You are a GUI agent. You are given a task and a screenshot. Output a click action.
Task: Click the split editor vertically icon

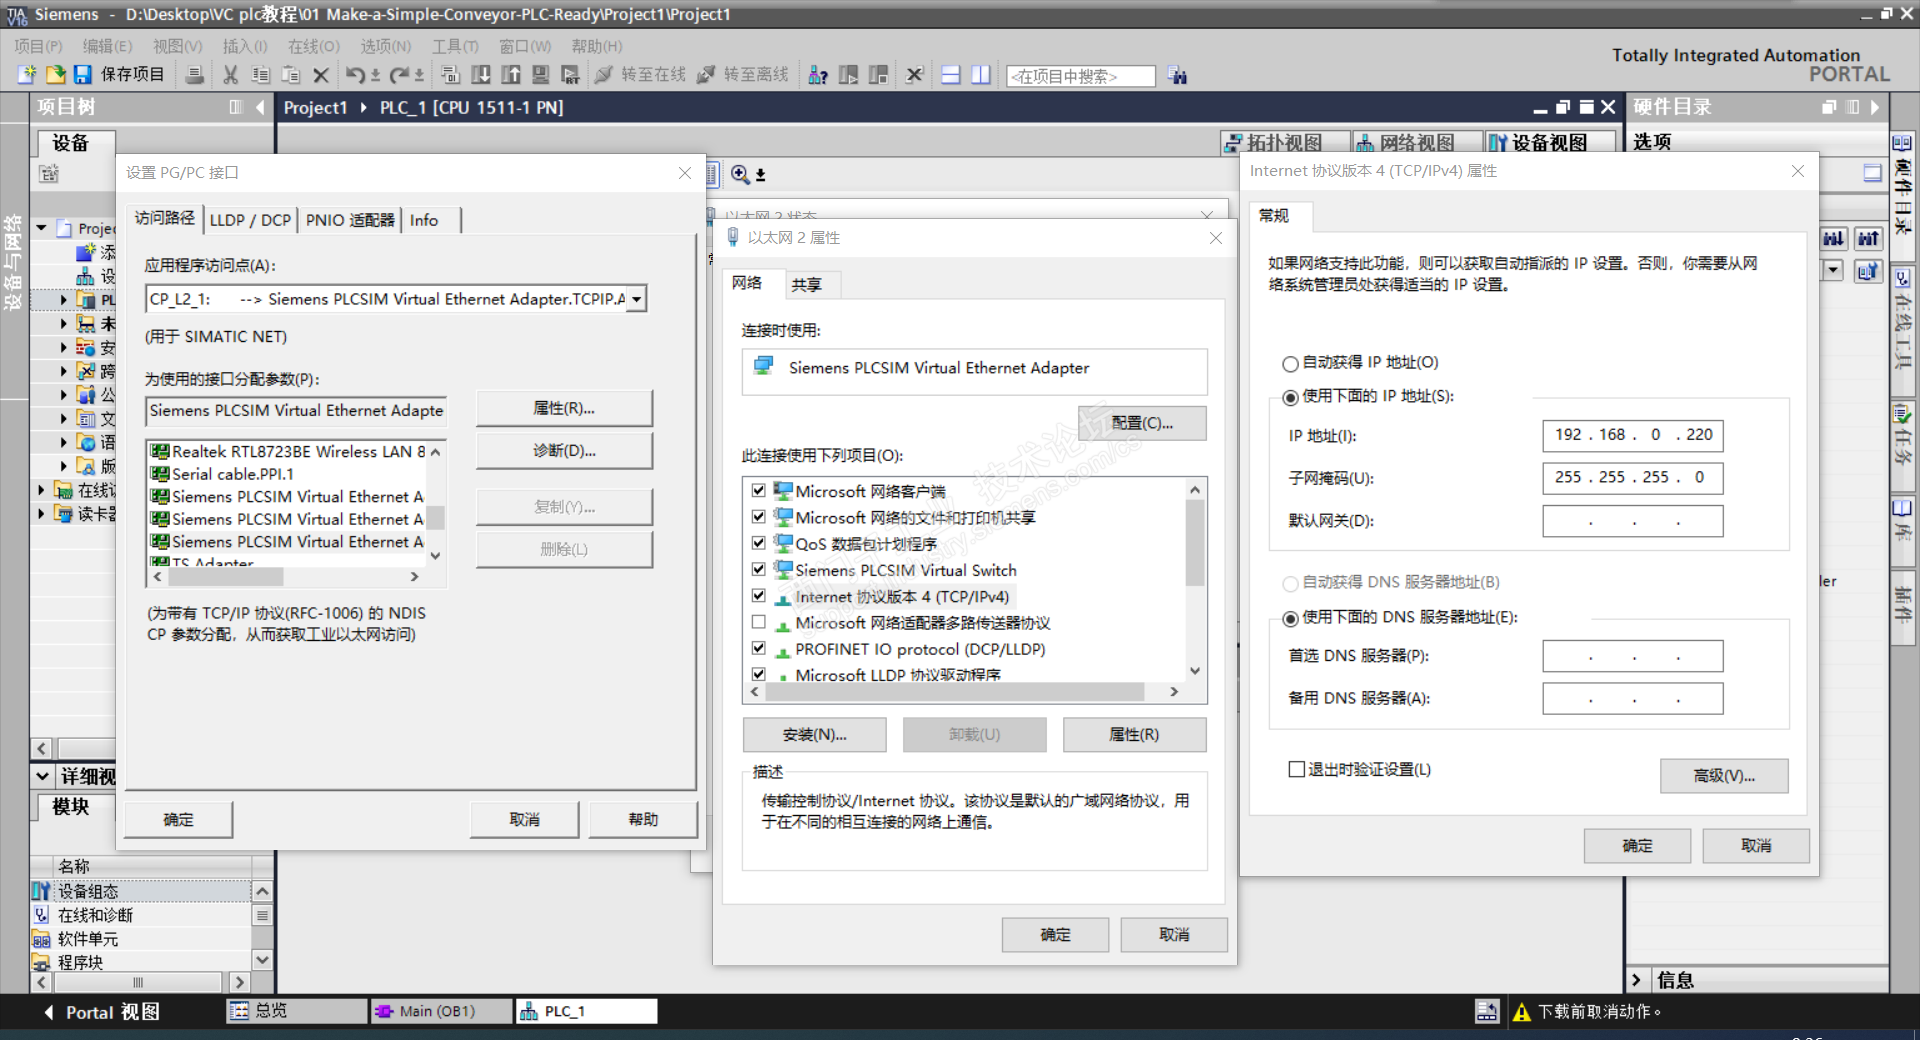tap(981, 75)
